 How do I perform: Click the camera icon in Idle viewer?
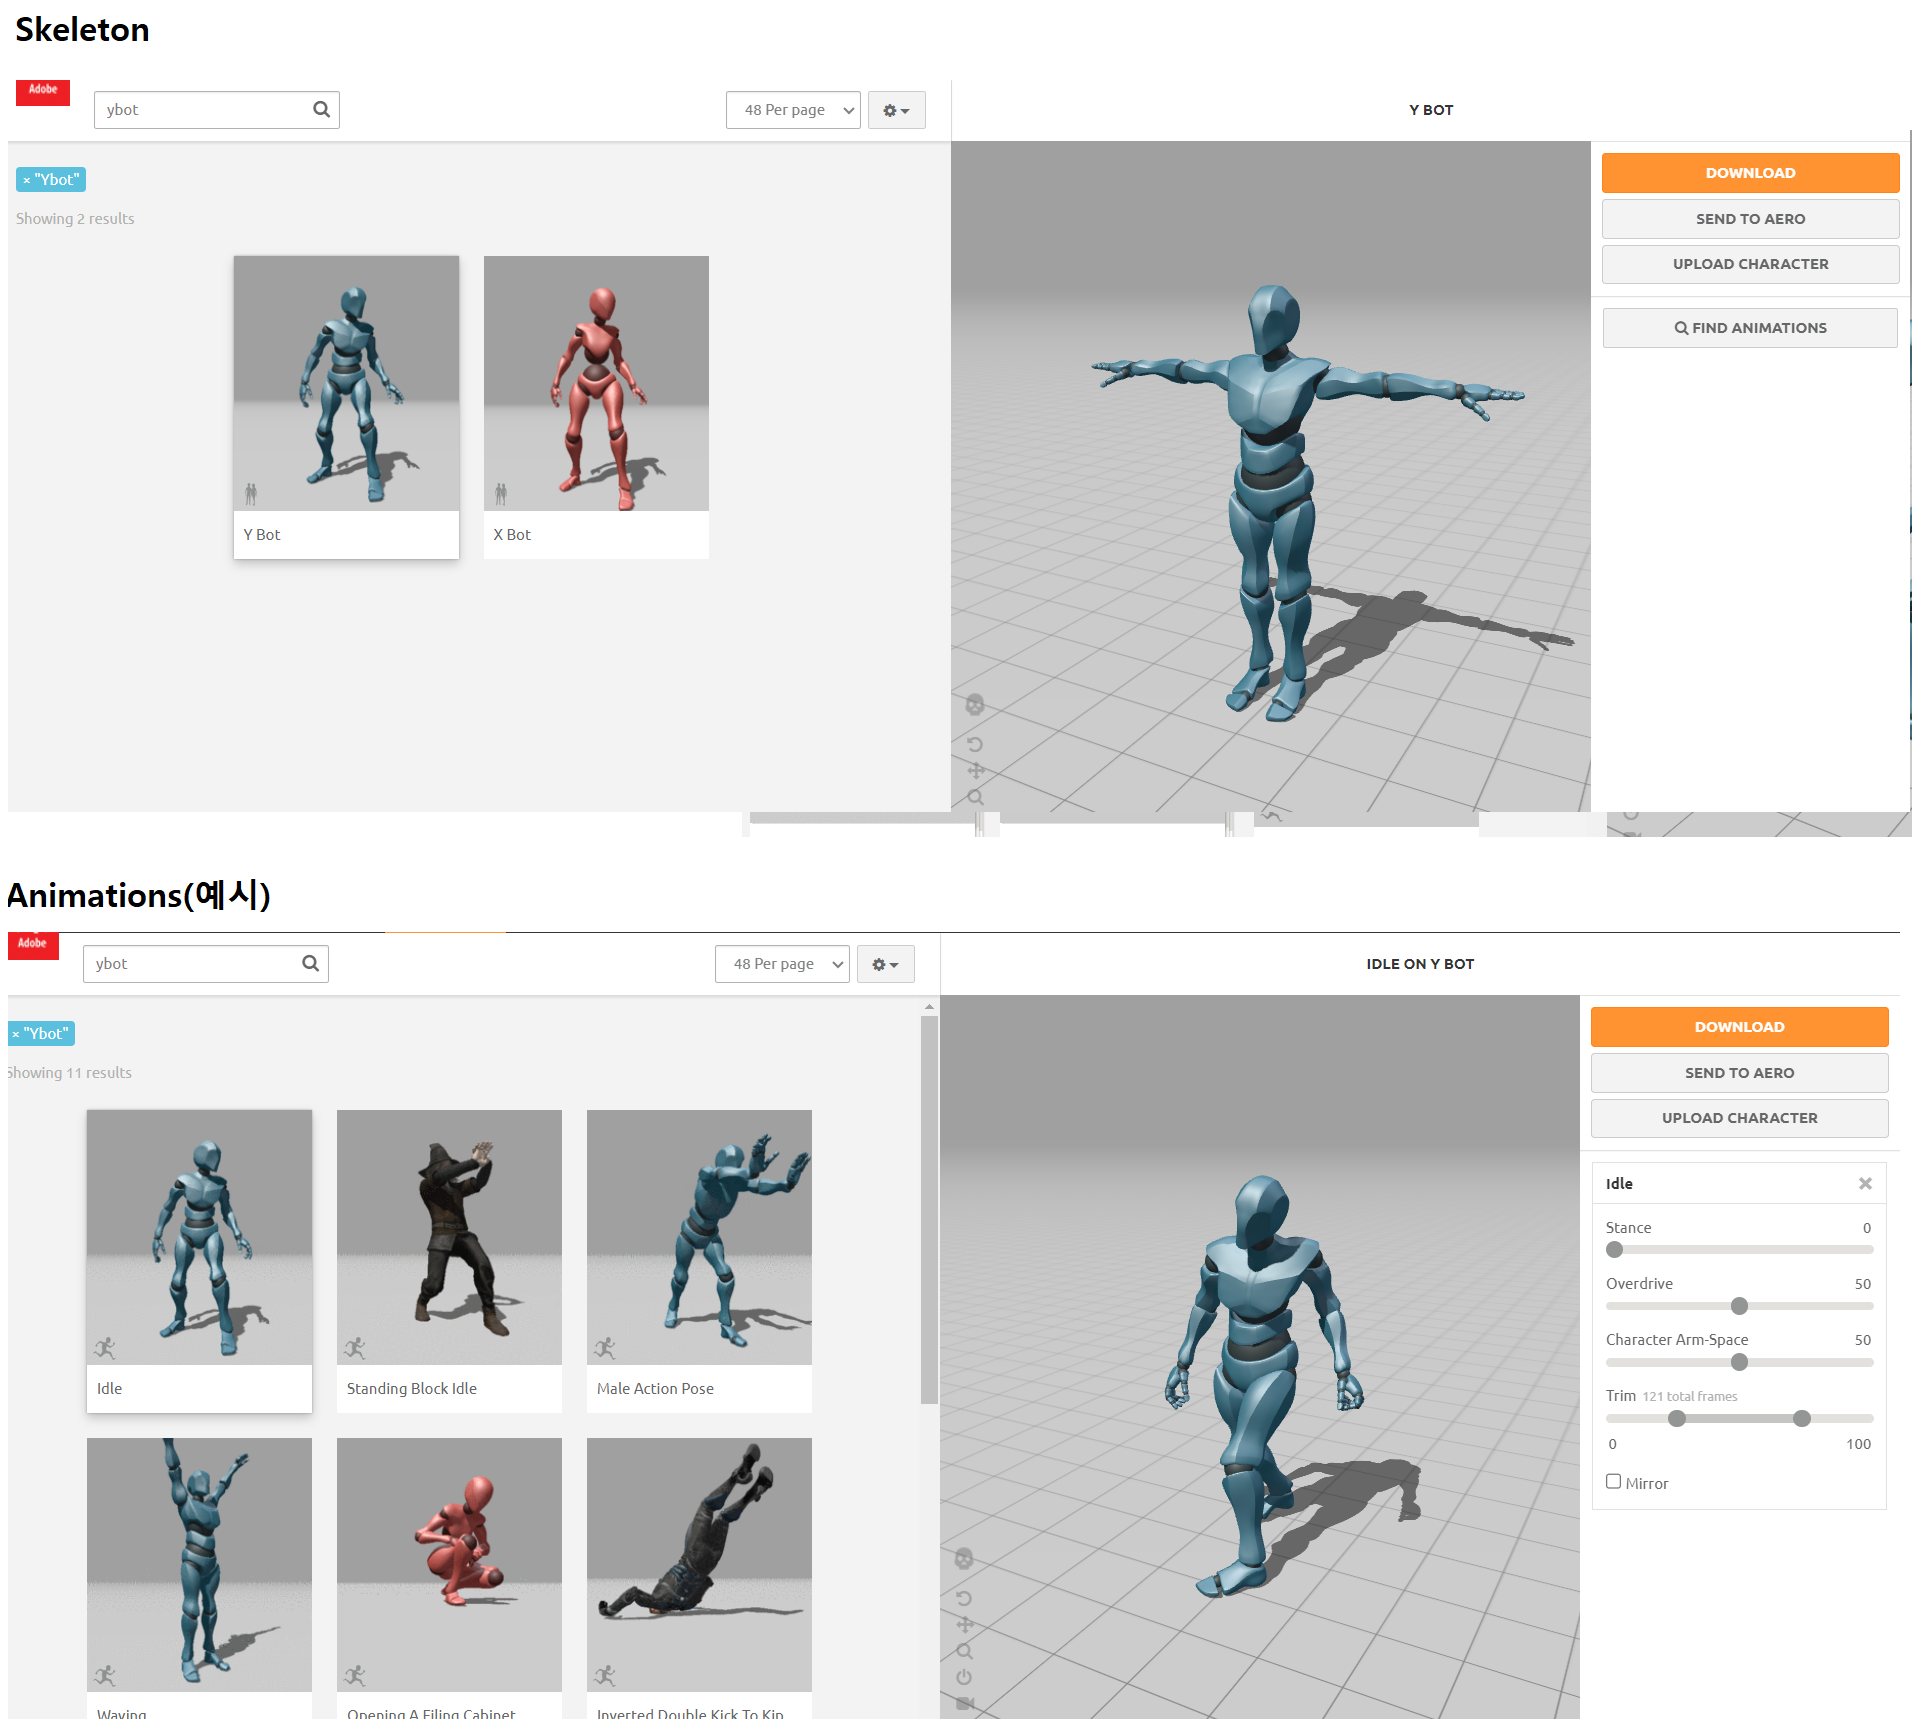click(x=965, y=1703)
